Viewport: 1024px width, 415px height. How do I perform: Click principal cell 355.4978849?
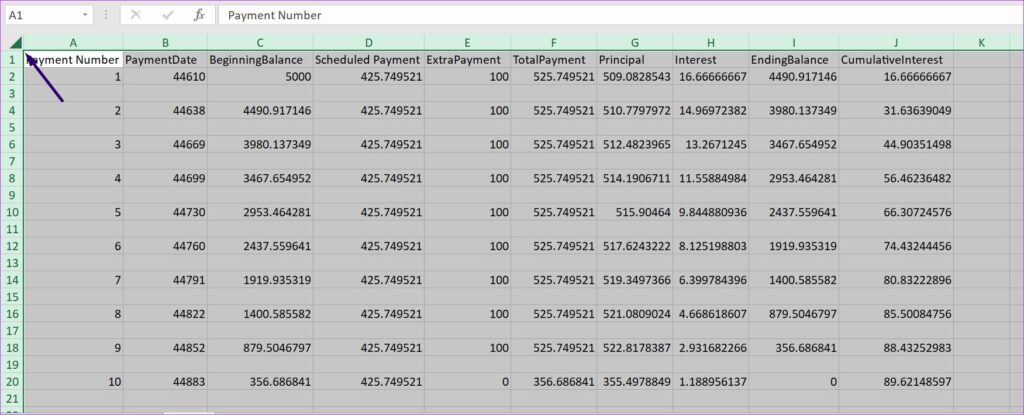pyautogui.click(x=635, y=382)
